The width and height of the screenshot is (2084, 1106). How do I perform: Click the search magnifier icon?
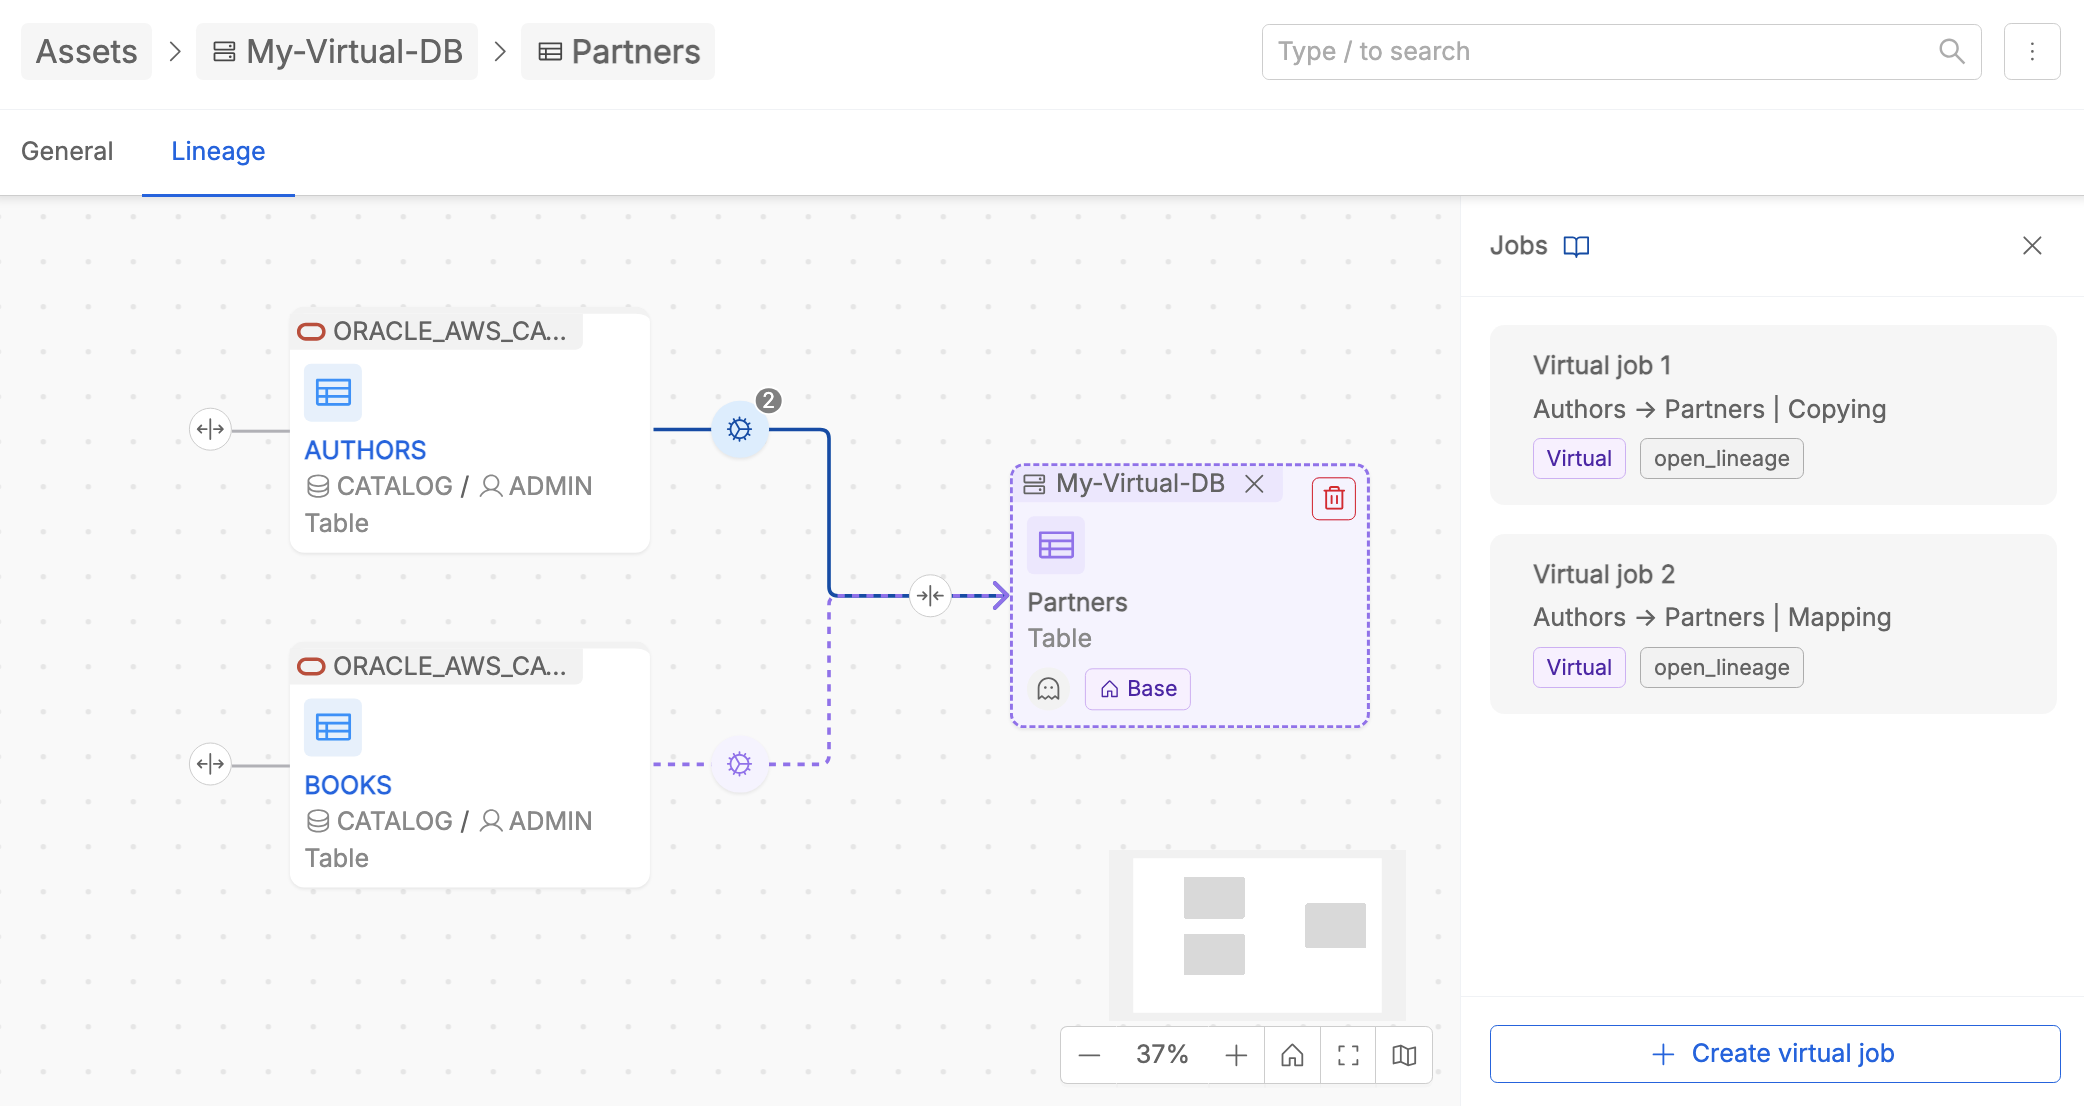1951,51
